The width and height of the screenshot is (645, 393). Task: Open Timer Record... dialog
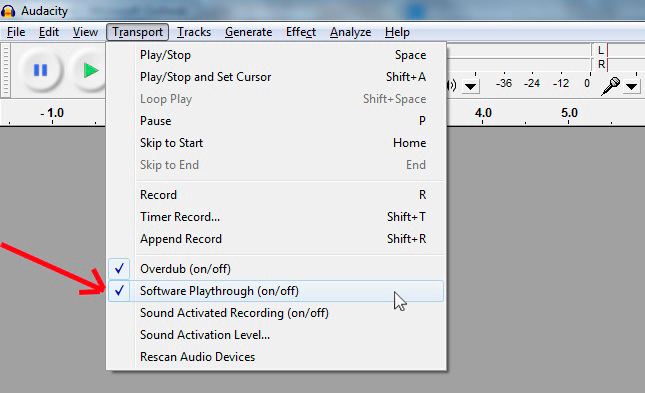click(276, 217)
